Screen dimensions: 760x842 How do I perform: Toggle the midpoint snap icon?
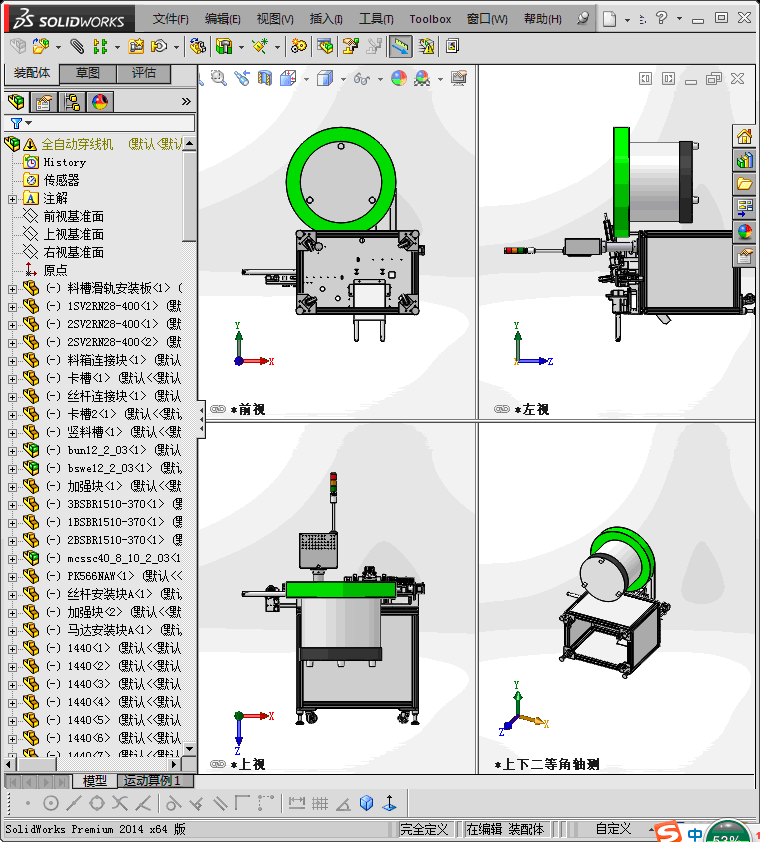pos(74,803)
